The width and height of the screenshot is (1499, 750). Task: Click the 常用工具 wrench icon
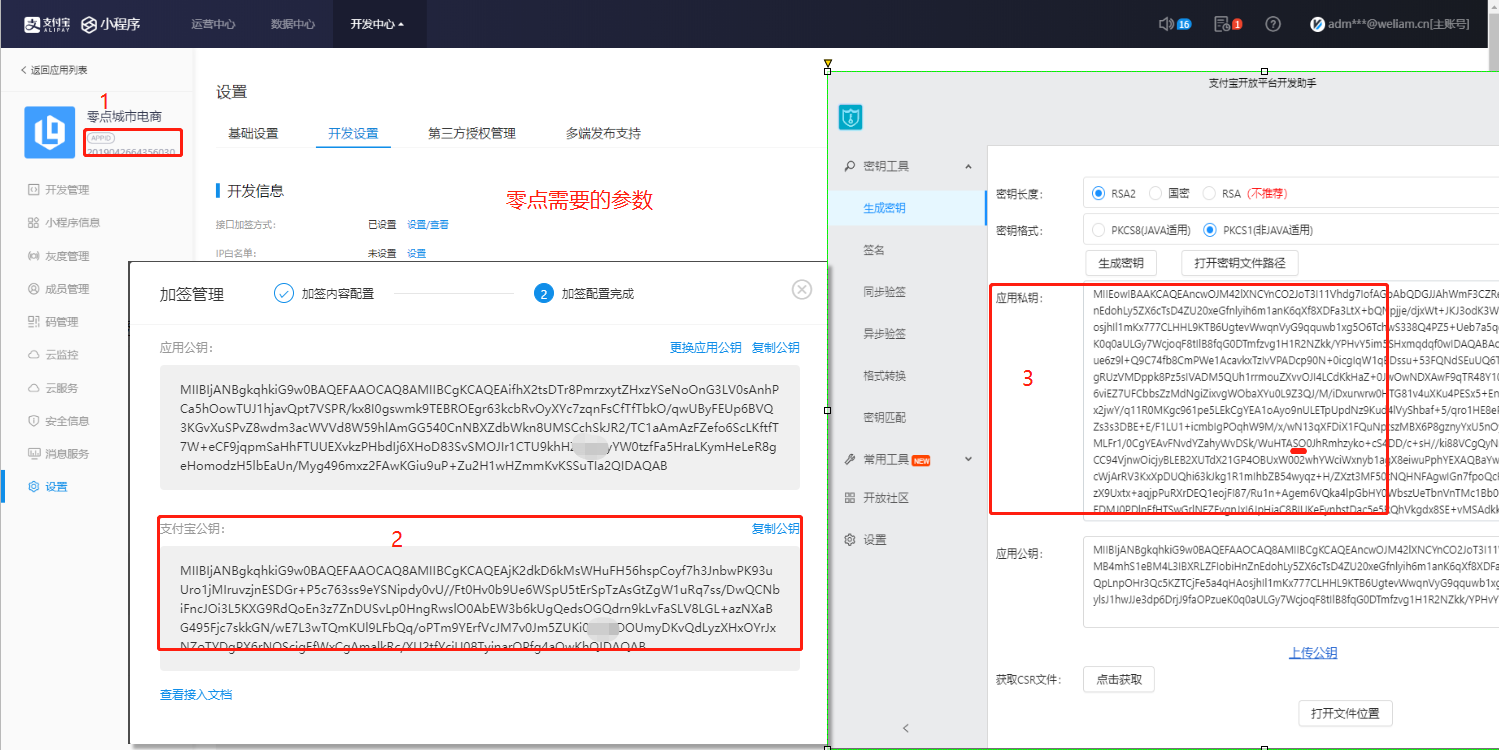click(849, 459)
